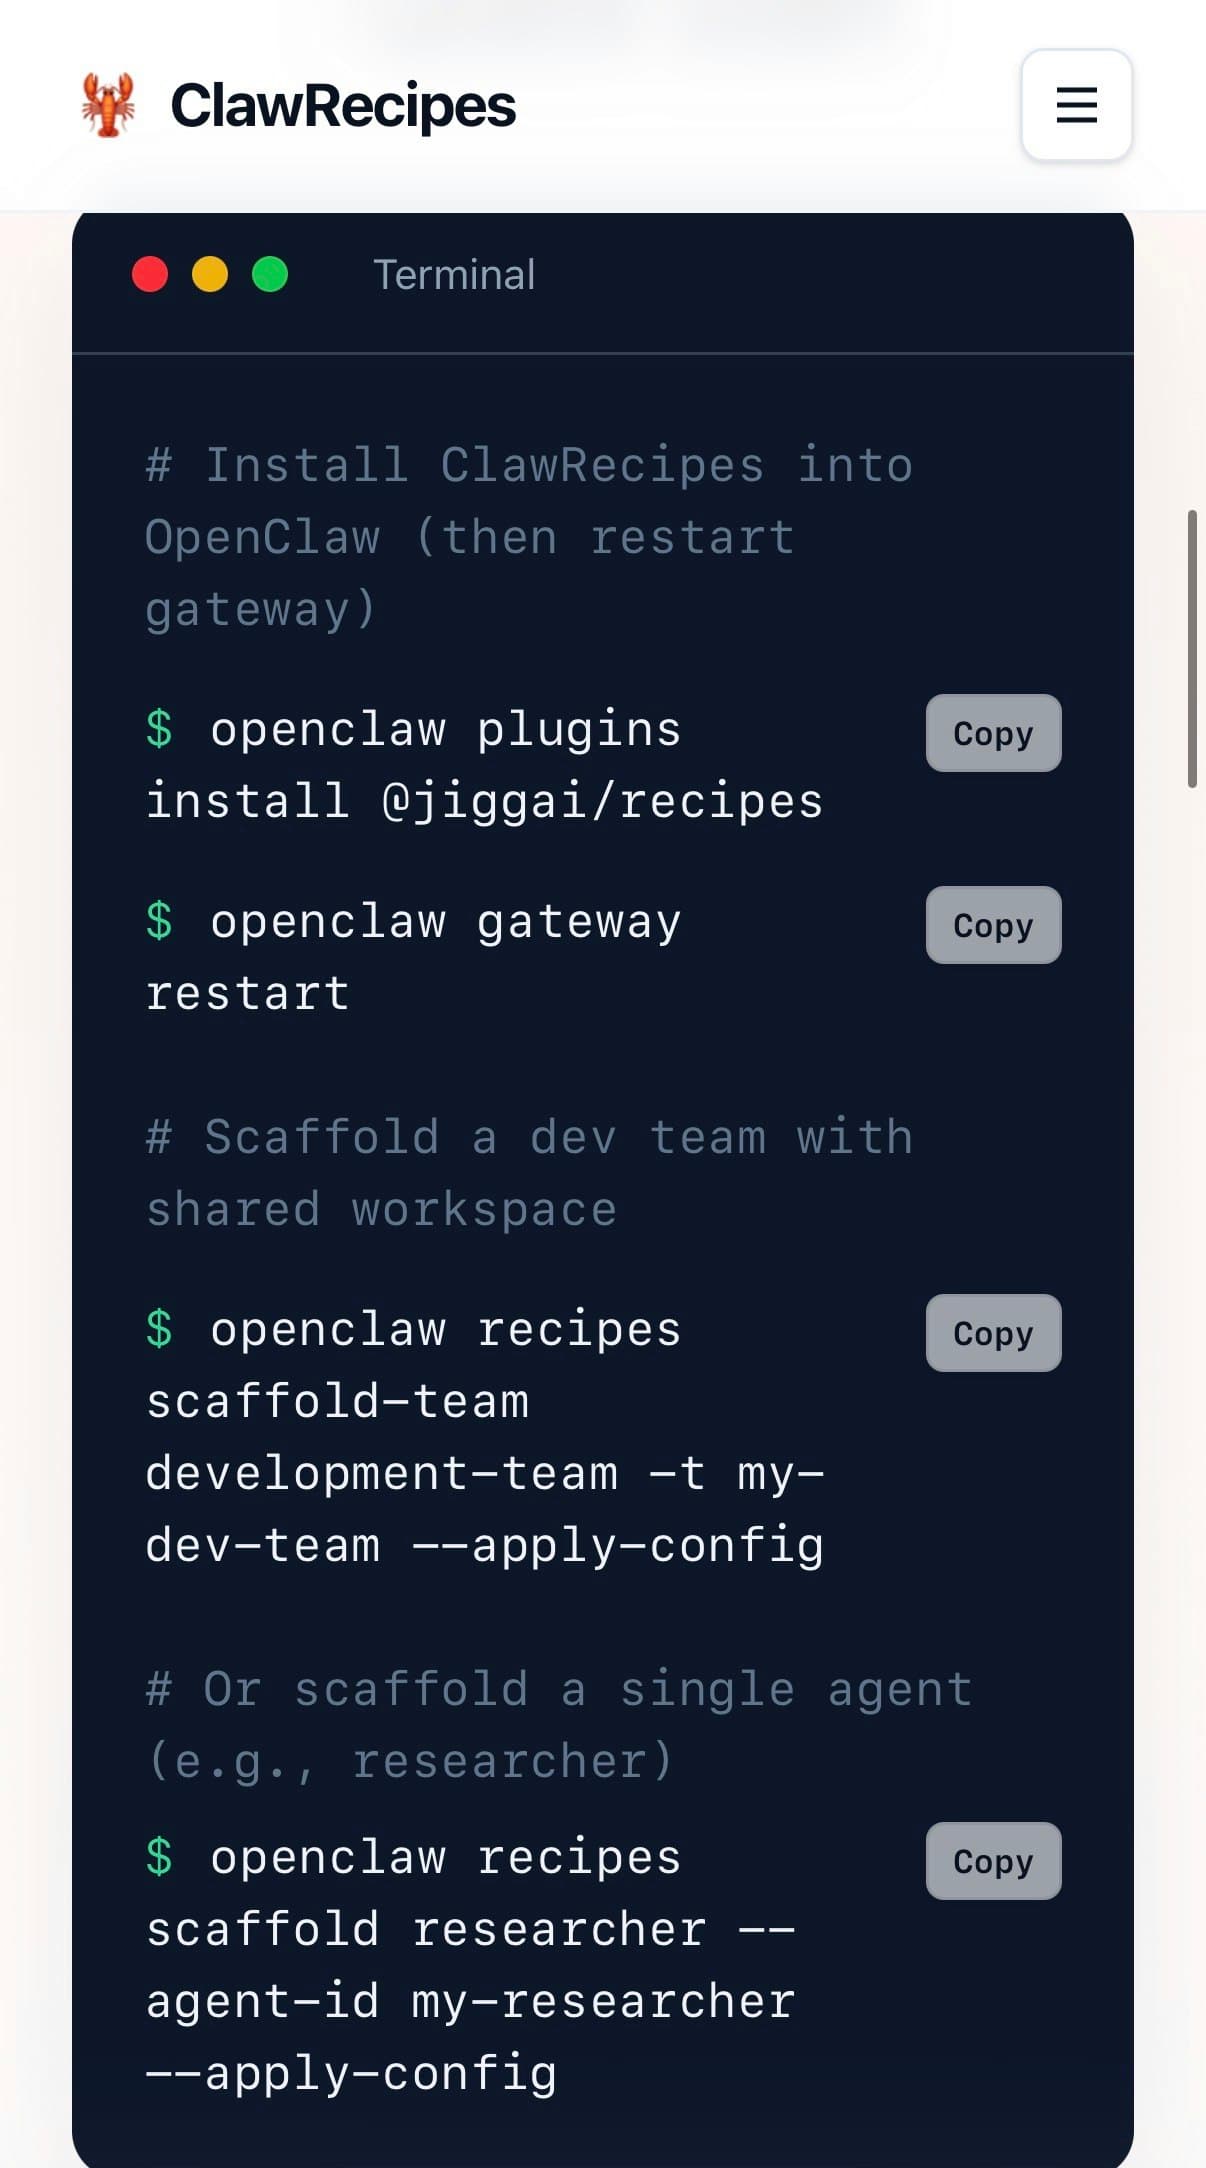
Task: Click the red terminal window dot
Action: click(x=150, y=274)
